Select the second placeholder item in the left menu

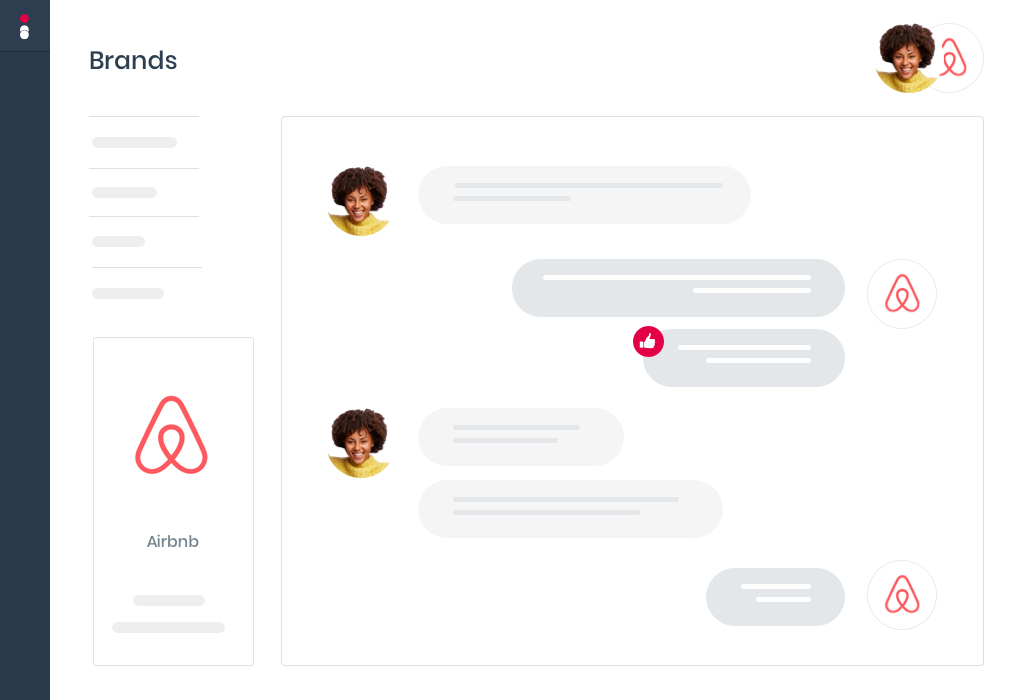click(124, 193)
